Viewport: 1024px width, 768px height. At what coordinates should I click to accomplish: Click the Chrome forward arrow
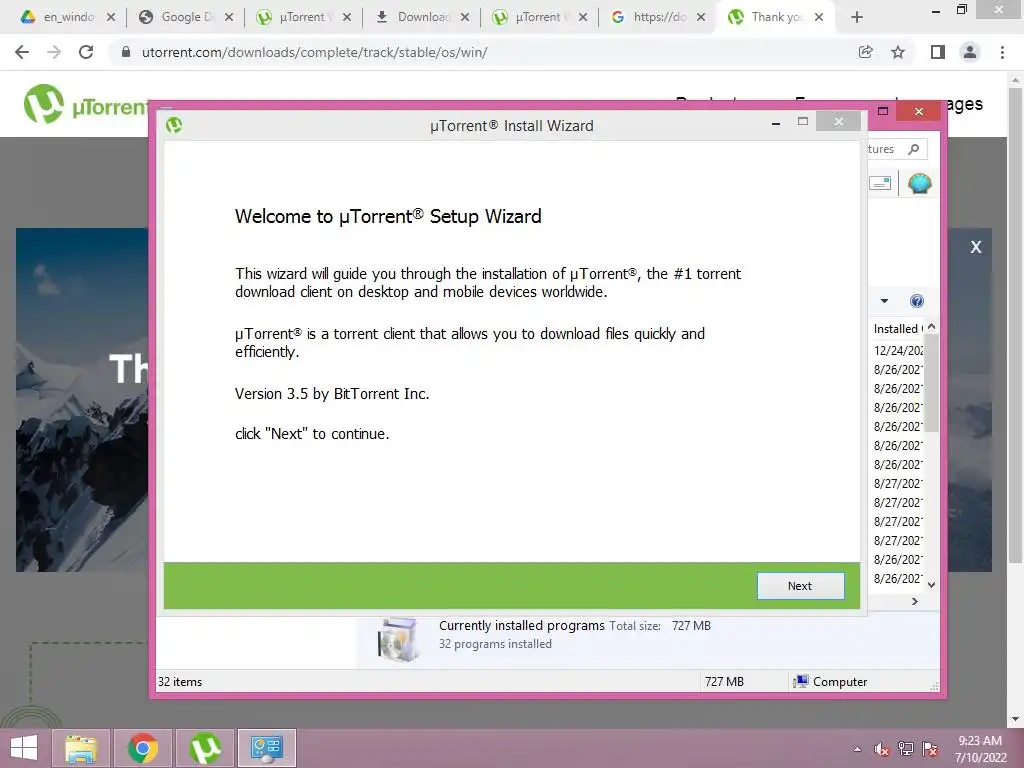54,52
